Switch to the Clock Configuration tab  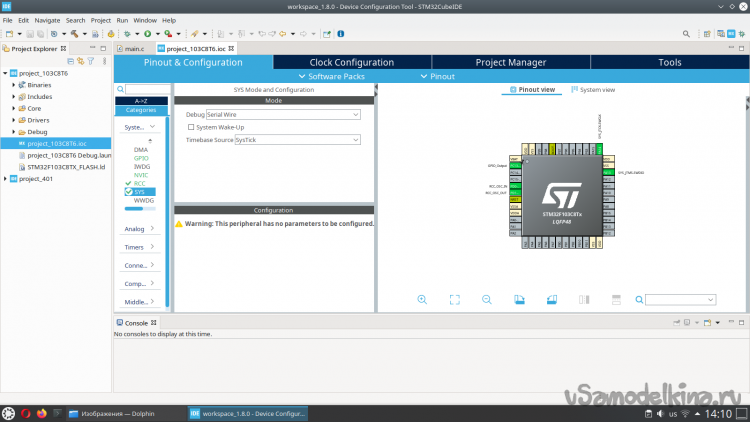[x=351, y=62]
